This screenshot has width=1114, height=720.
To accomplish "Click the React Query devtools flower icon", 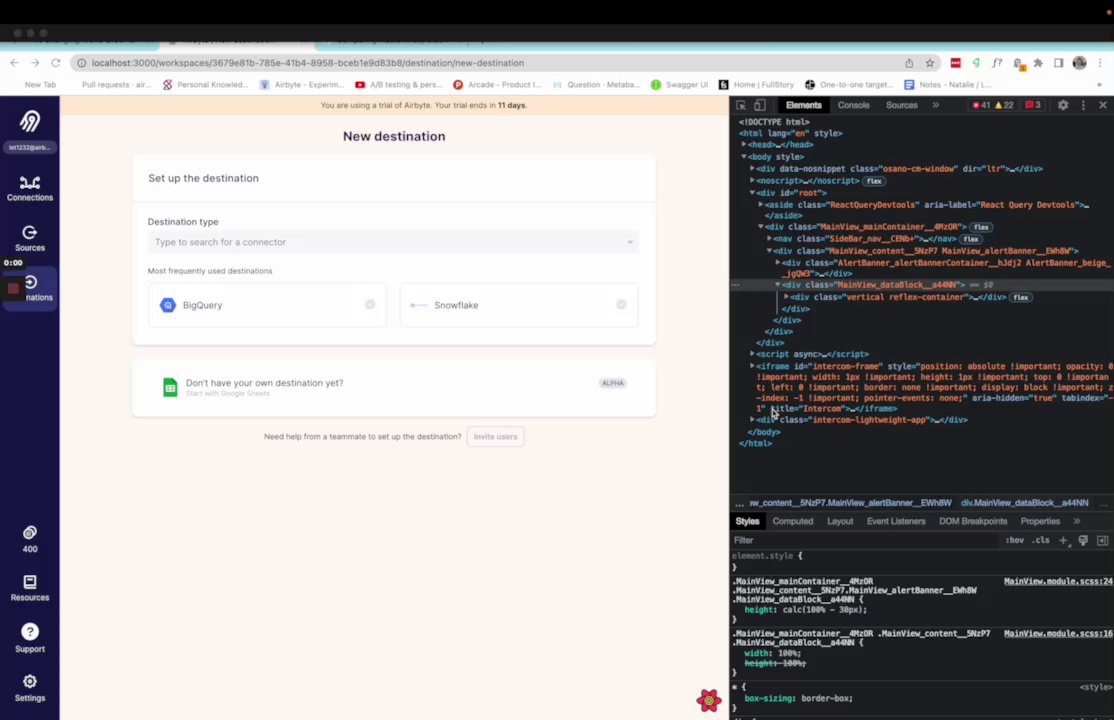I will [708, 701].
